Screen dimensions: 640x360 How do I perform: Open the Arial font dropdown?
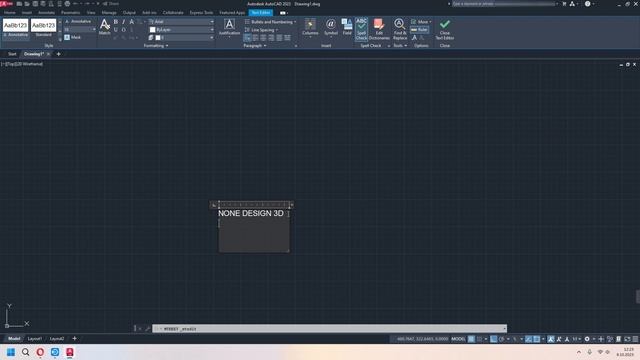tap(181, 22)
